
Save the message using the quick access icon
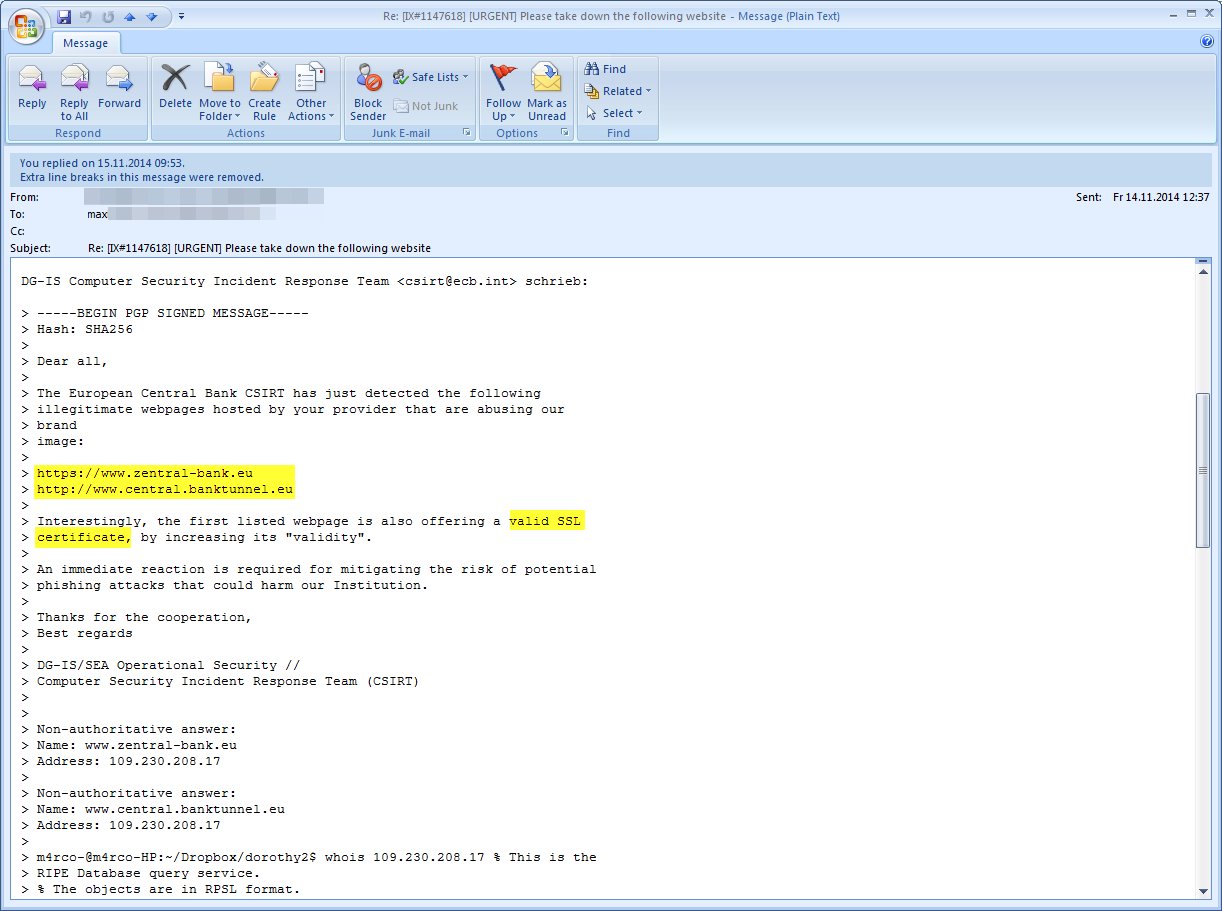64,16
